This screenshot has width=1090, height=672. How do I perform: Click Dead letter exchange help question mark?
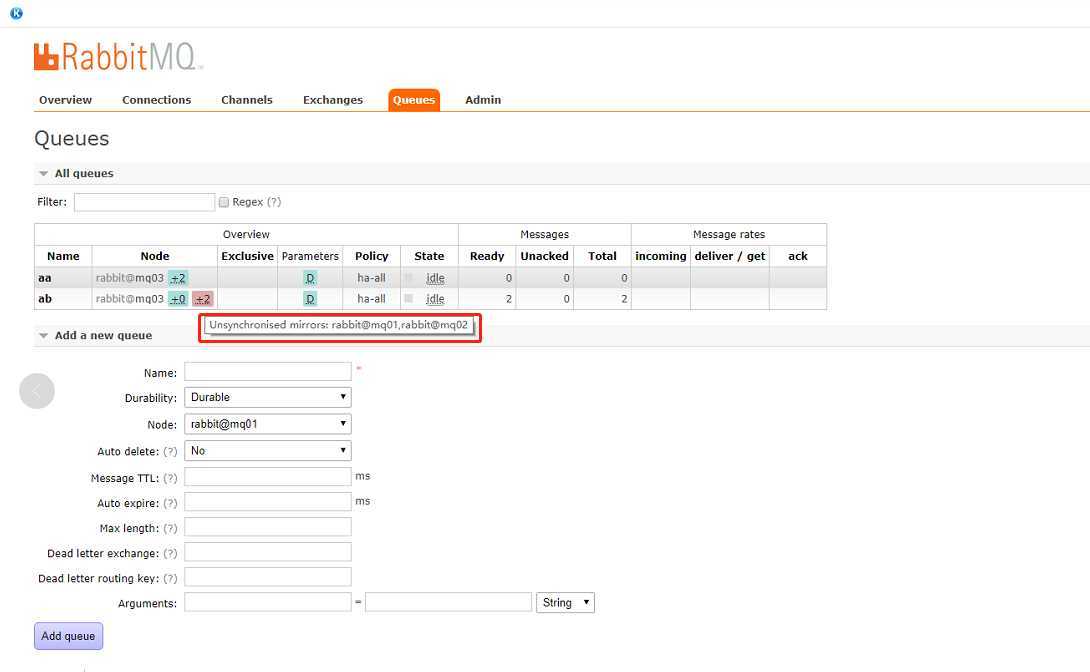point(170,553)
